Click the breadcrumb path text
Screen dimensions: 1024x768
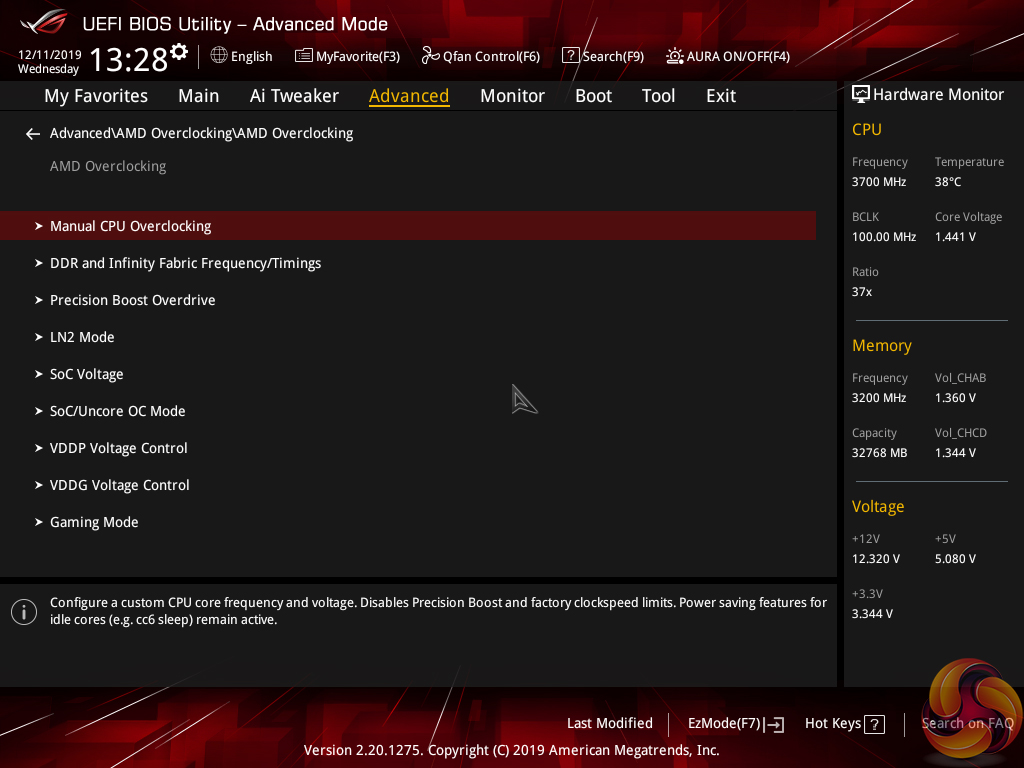[201, 133]
